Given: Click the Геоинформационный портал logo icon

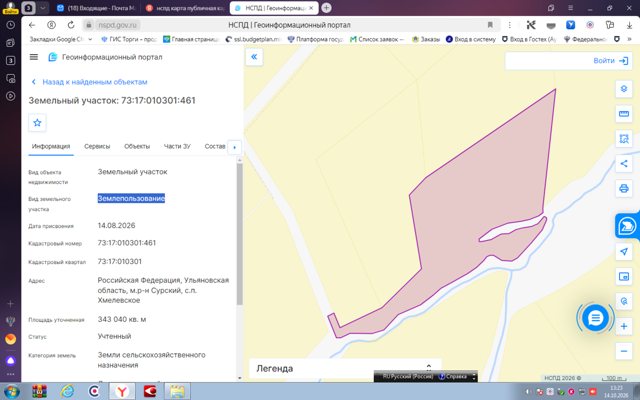Looking at the screenshot, I should (53, 57).
